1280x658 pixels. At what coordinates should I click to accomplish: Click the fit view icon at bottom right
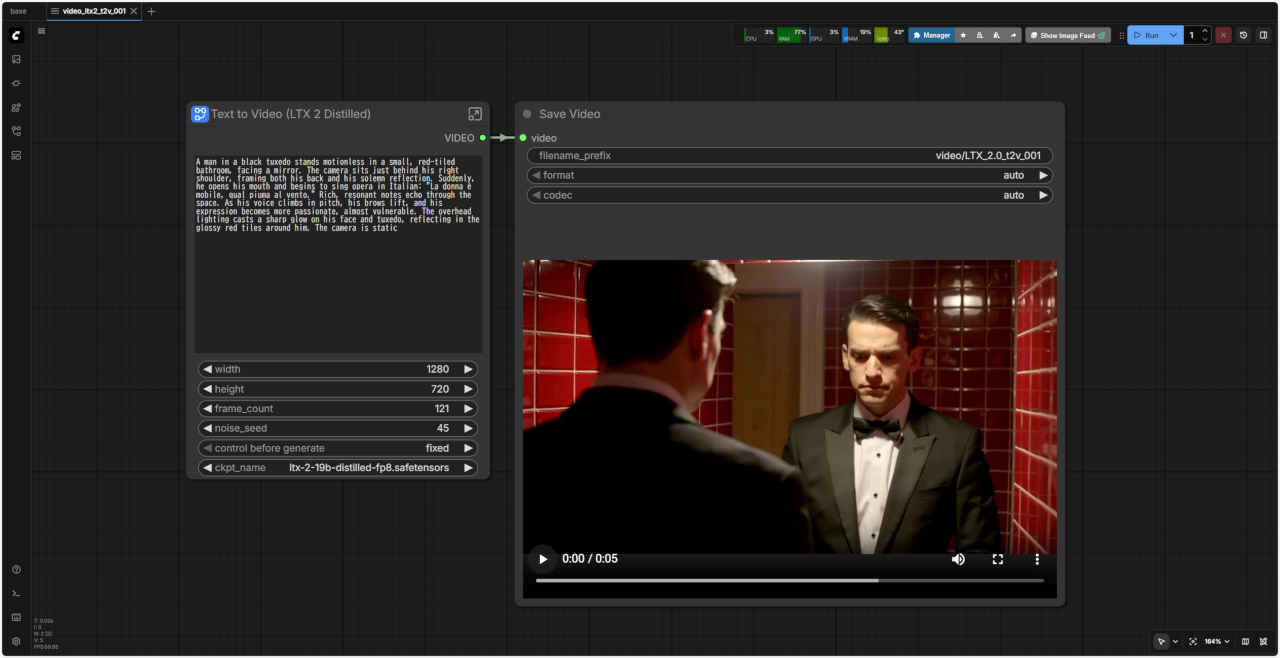pos(1193,641)
